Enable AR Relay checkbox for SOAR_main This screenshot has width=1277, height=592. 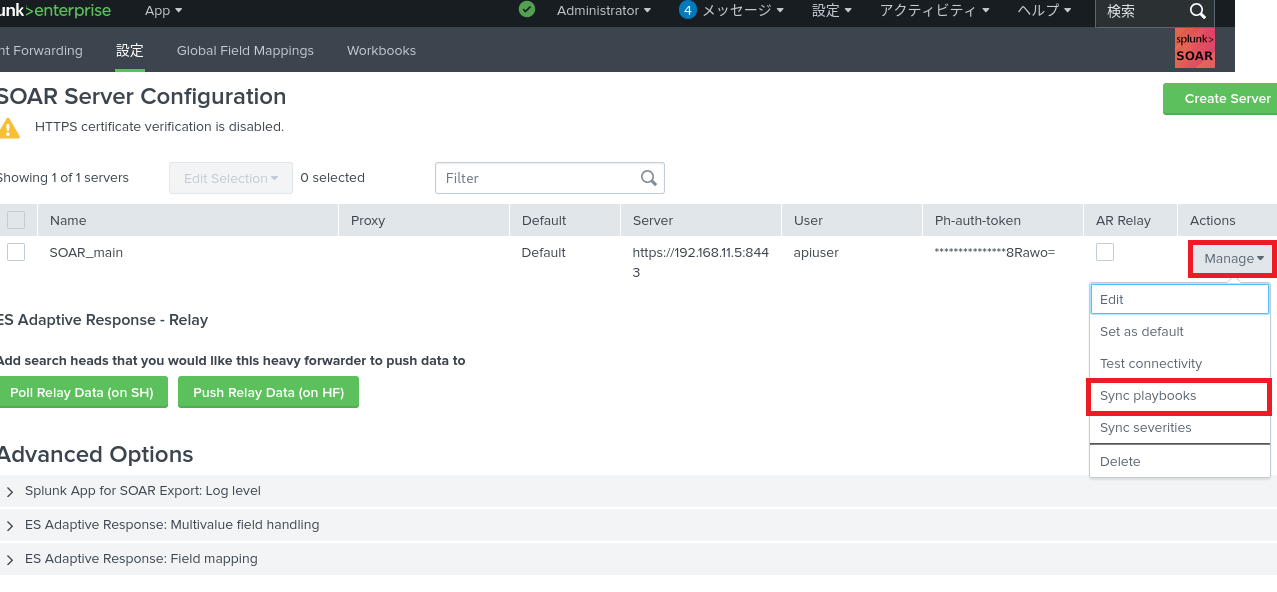pyautogui.click(x=1104, y=252)
